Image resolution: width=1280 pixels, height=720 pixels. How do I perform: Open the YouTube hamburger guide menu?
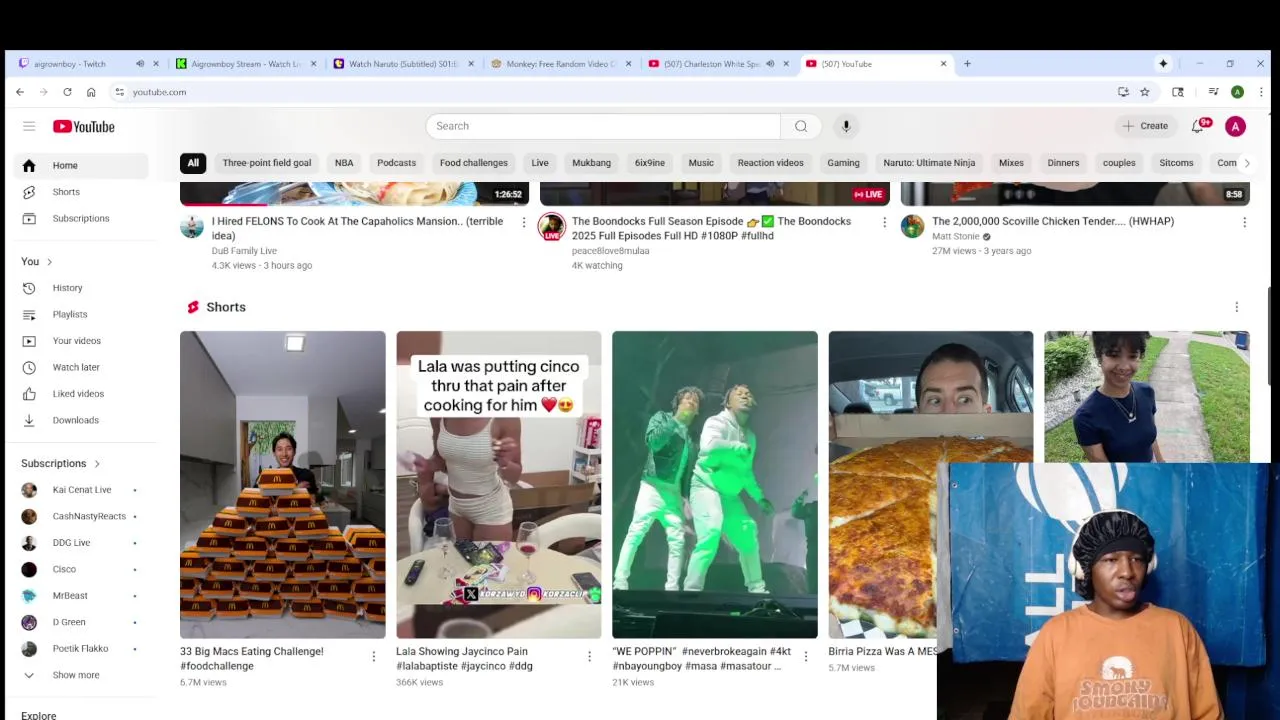(29, 126)
